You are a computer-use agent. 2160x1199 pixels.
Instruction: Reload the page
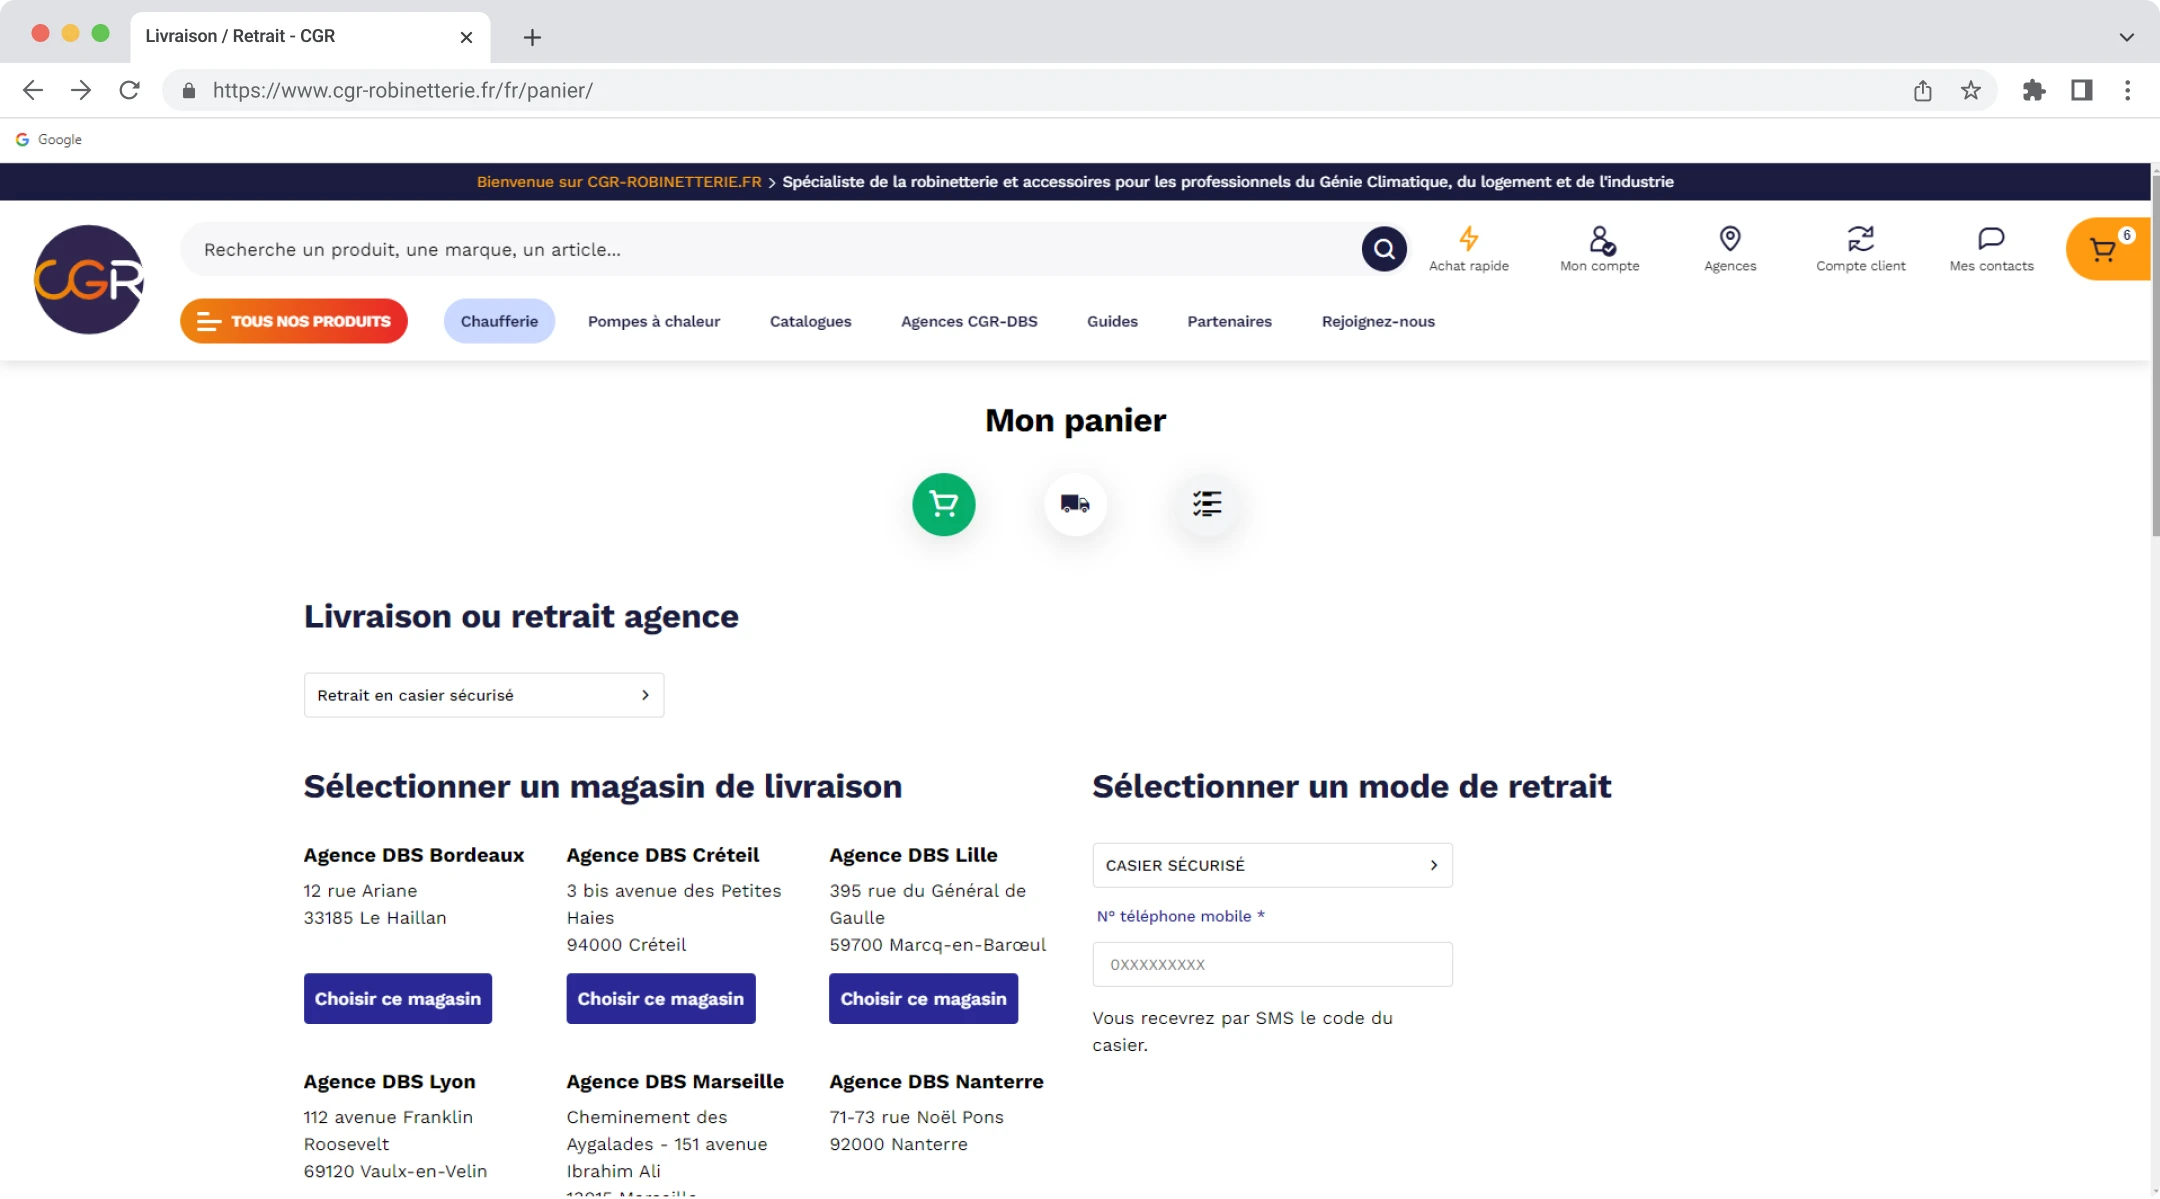point(129,91)
